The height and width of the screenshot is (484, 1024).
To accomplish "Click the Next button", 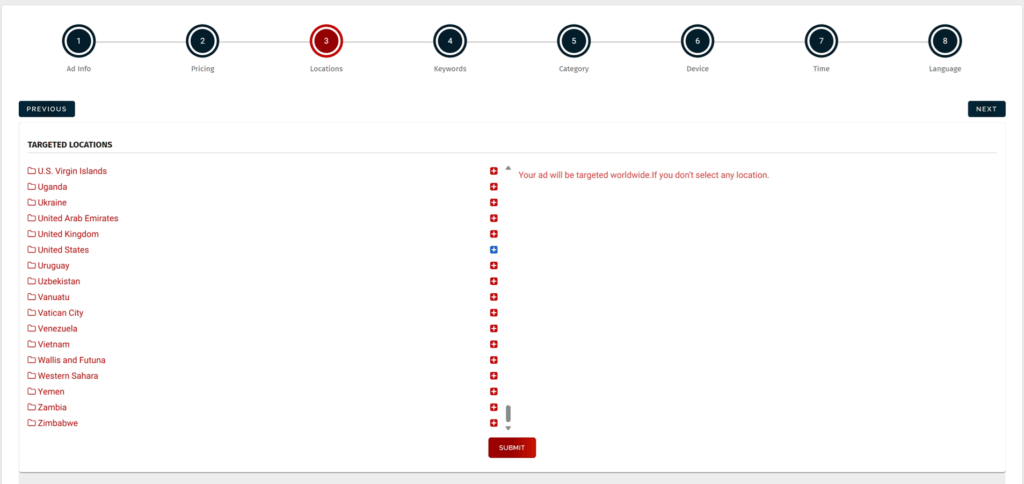I will (986, 109).
